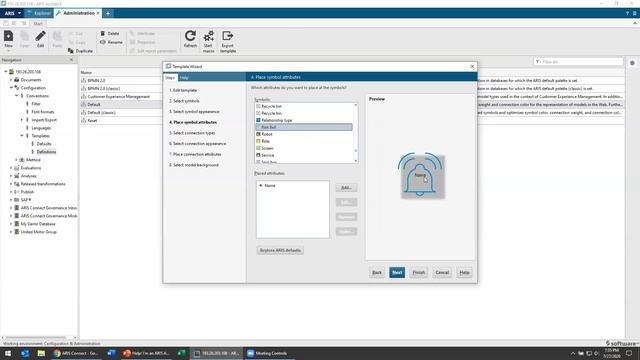
Task: Click the Next button in wizard
Action: point(397,272)
